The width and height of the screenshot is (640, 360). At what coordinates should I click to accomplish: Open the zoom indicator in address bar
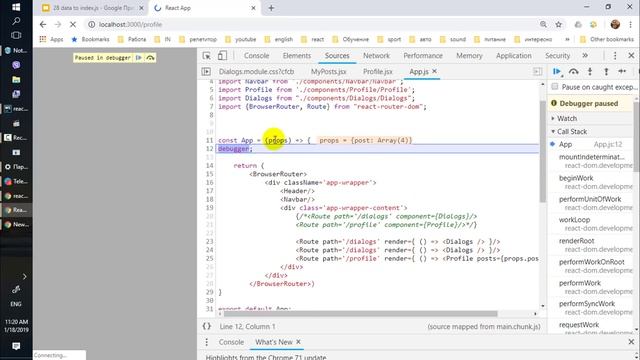coord(543,24)
